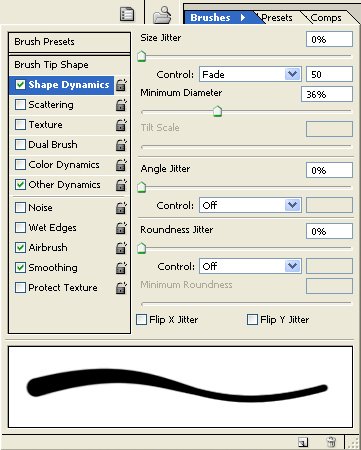Switch to the Tool Presets tab

click(x=276, y=18)
